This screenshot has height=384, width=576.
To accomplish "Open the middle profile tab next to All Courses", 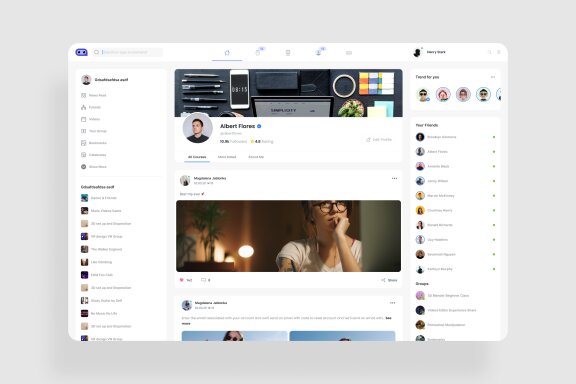I will pyautogui.click(x=227, y=157).
